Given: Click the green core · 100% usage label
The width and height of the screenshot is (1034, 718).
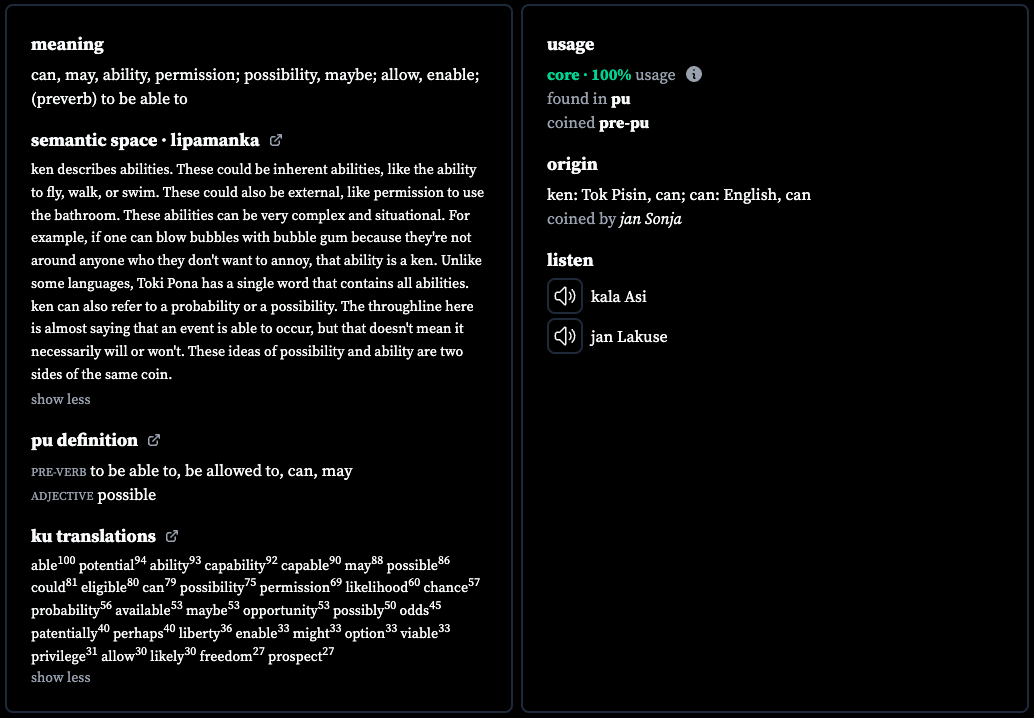Looking at the screenshot, I should coord(589,75).
